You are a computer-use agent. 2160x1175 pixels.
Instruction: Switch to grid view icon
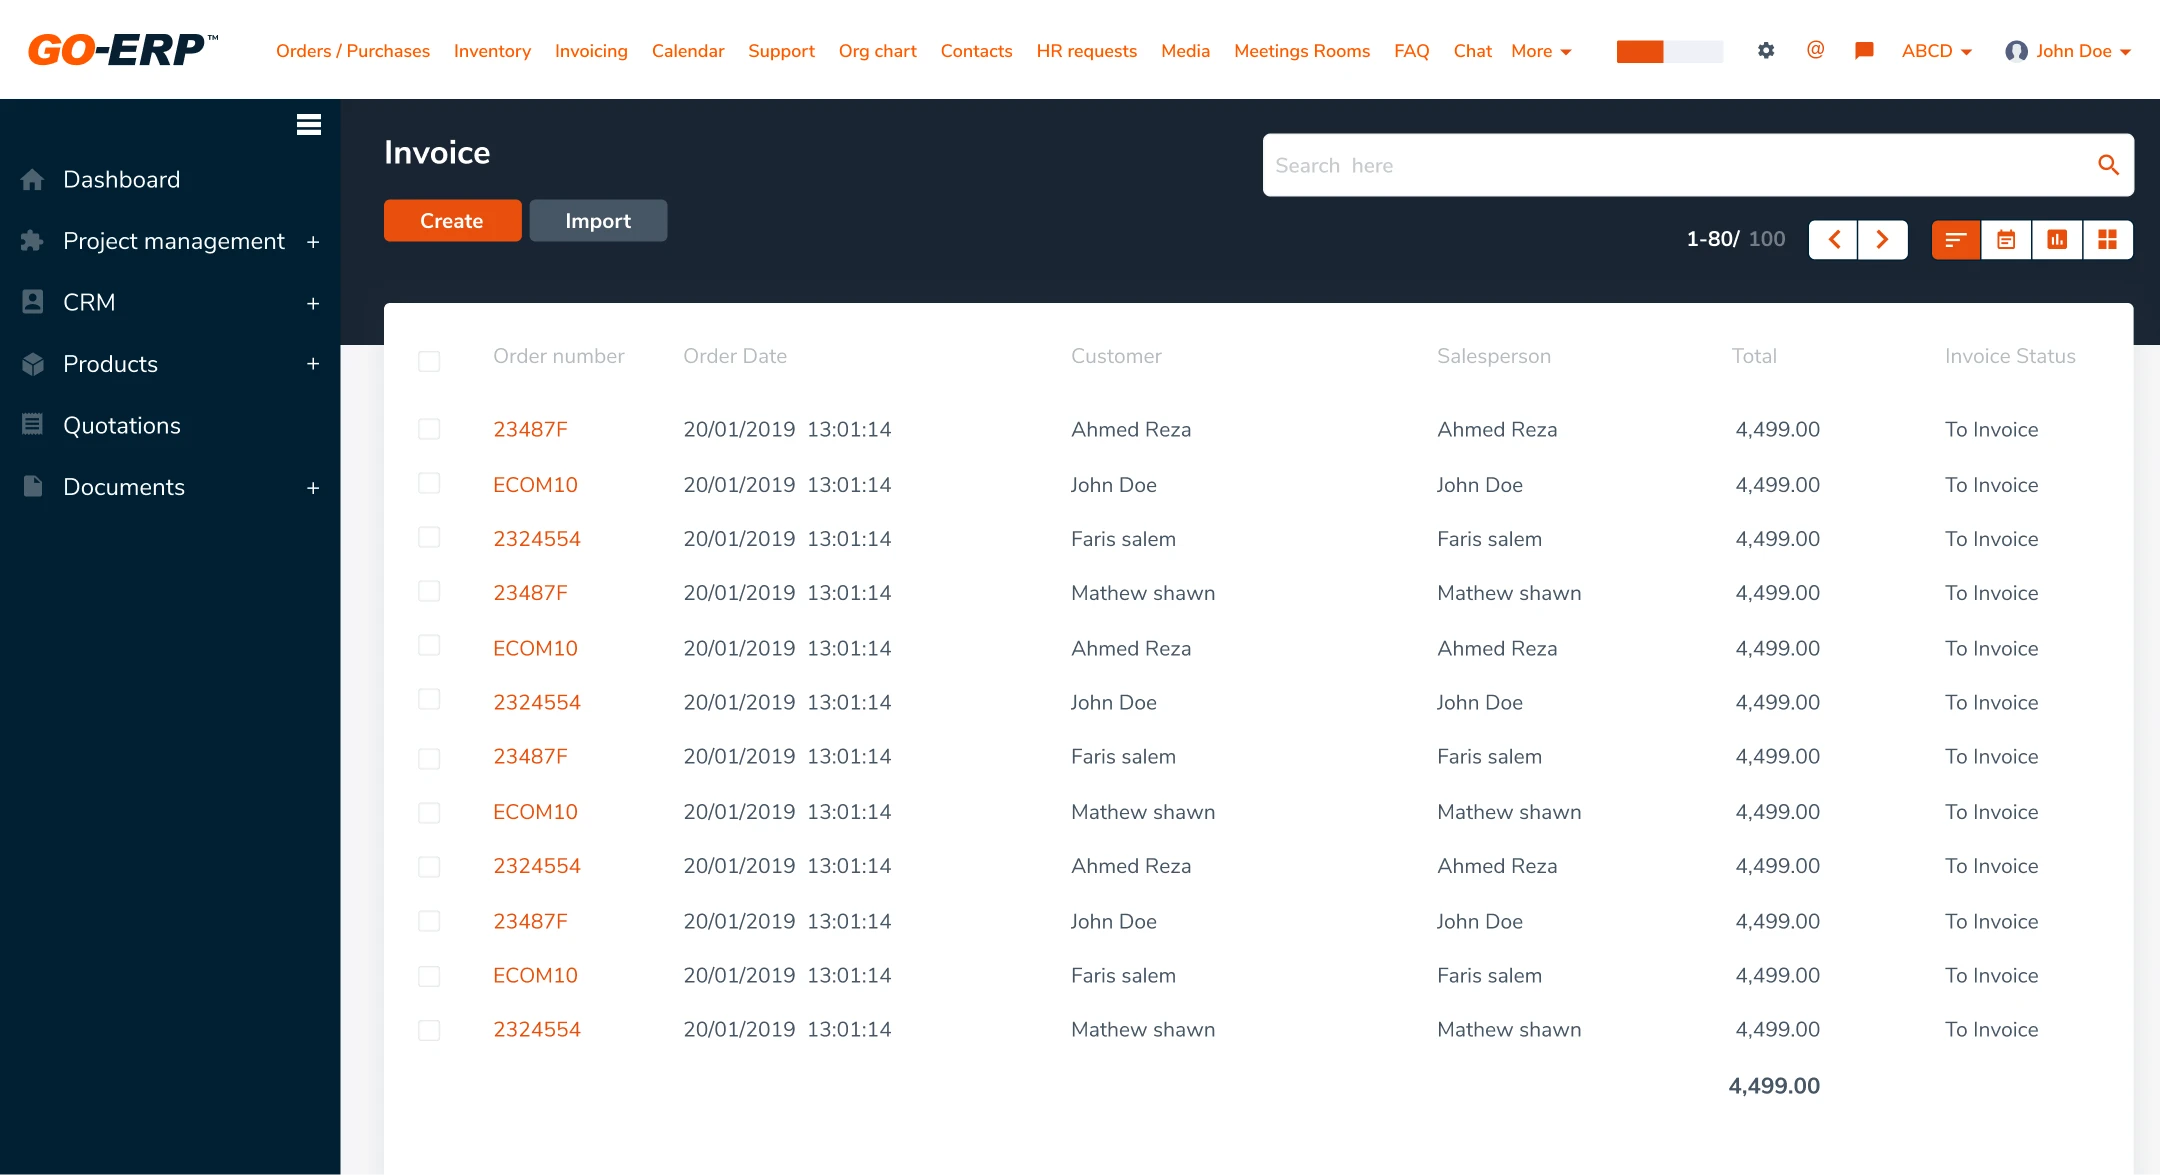(2107, 240)
